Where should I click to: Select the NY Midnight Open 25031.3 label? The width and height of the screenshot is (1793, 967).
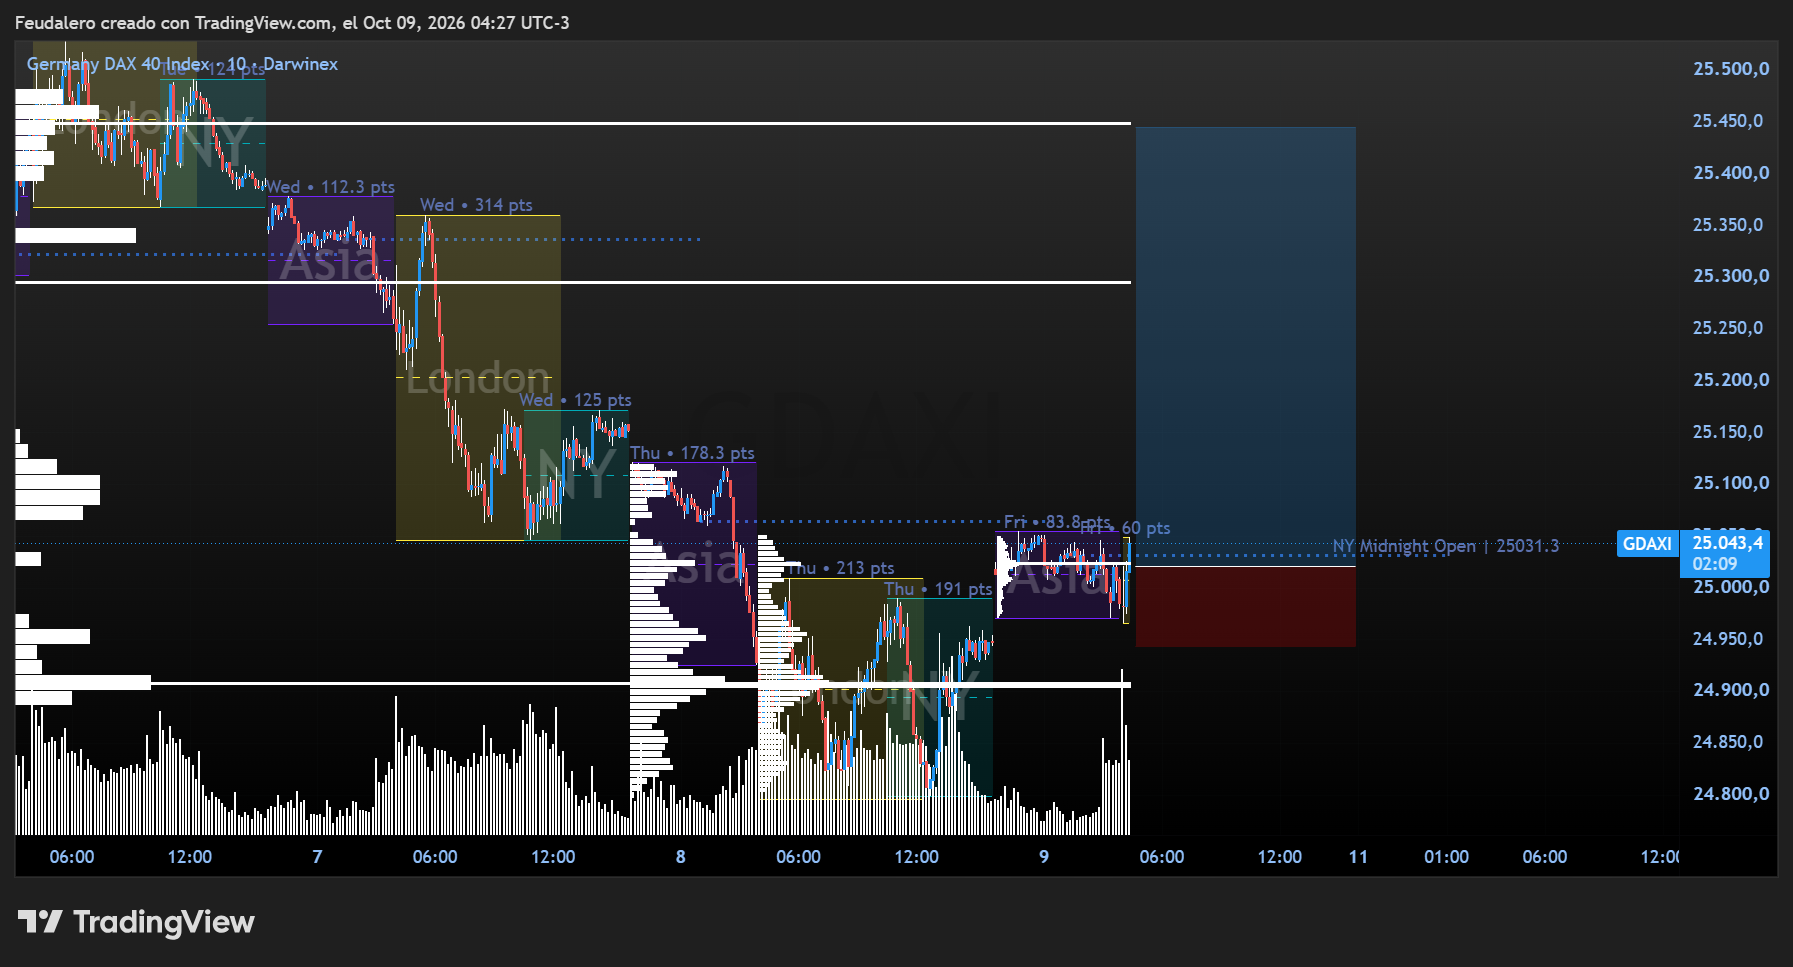1445,546
